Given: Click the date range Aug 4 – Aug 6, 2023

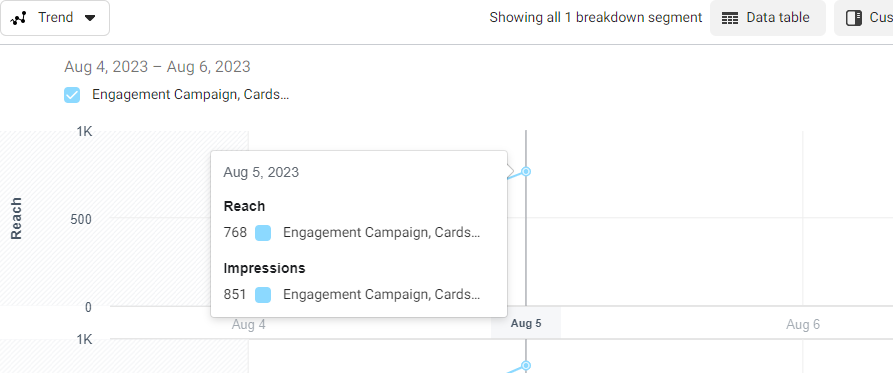Looking at the screenshot, I should pyautogui.click(x=157, y=67).
